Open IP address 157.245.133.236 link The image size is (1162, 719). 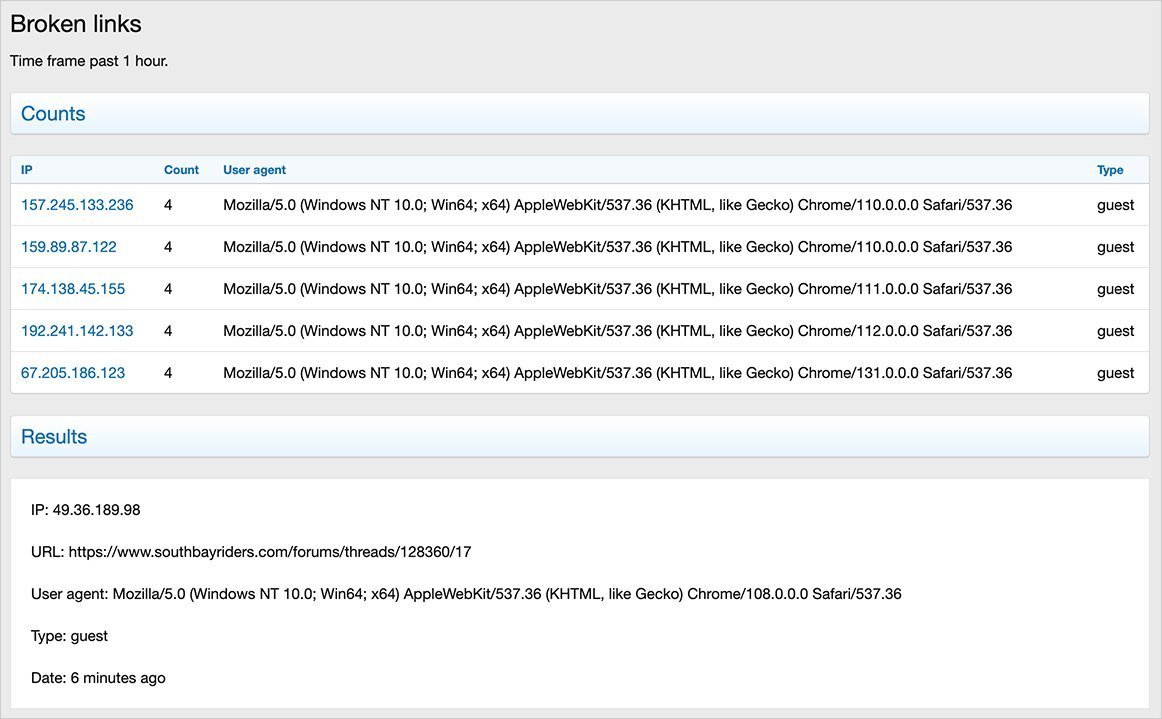(77, 205)
